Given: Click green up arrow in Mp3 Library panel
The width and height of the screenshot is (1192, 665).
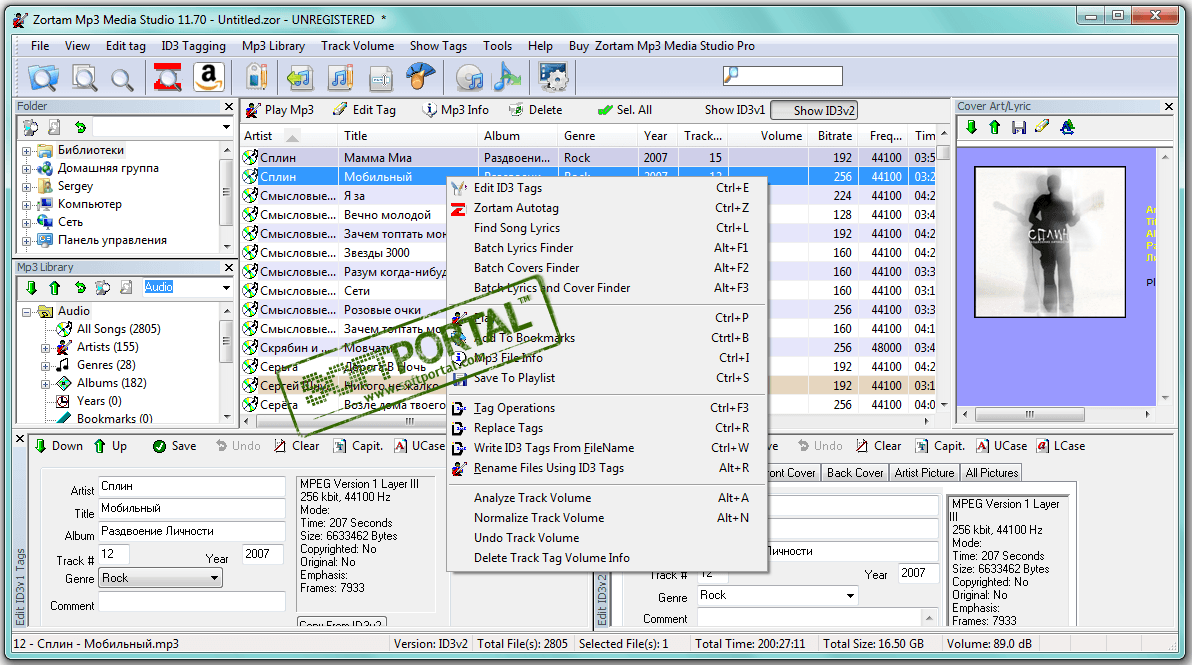Looking at the screenshot, I should click(x=55, y=287).
